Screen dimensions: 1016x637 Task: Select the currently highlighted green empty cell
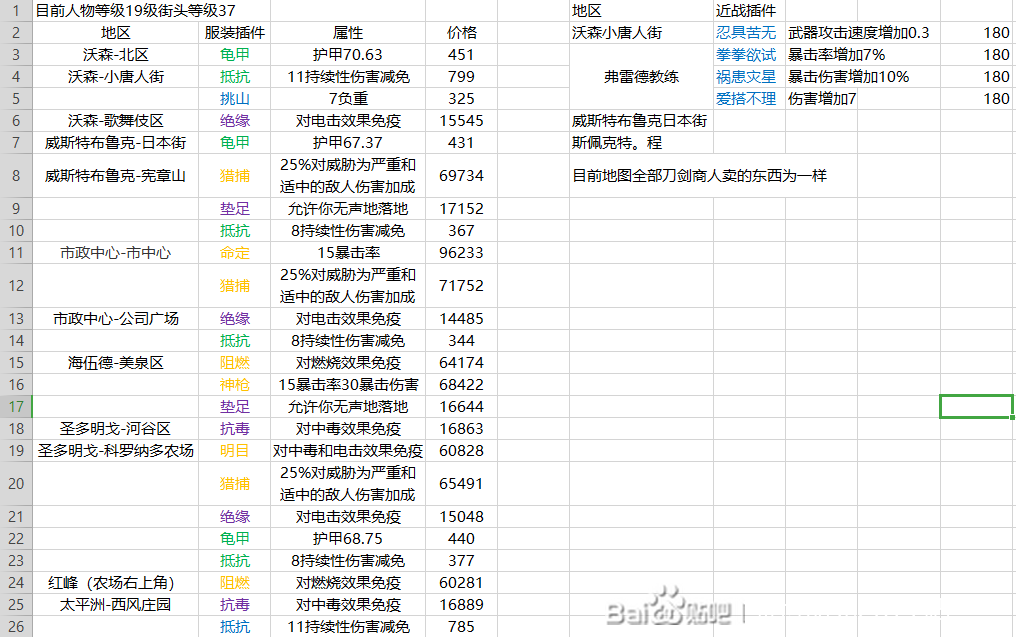(x=976, y=406)
